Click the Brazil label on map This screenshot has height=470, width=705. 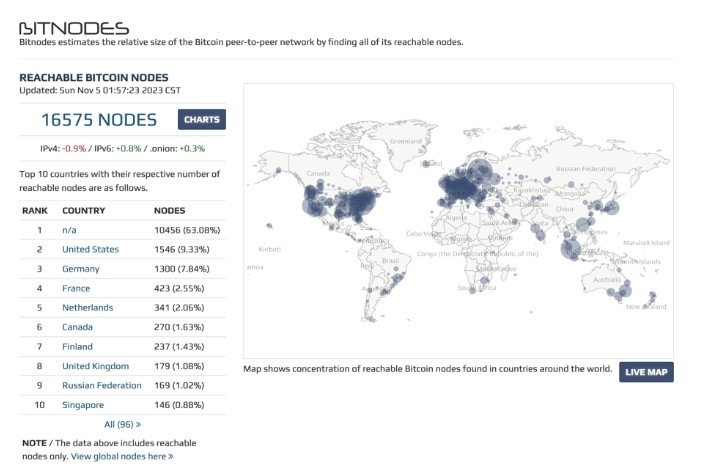coord(390,260)
